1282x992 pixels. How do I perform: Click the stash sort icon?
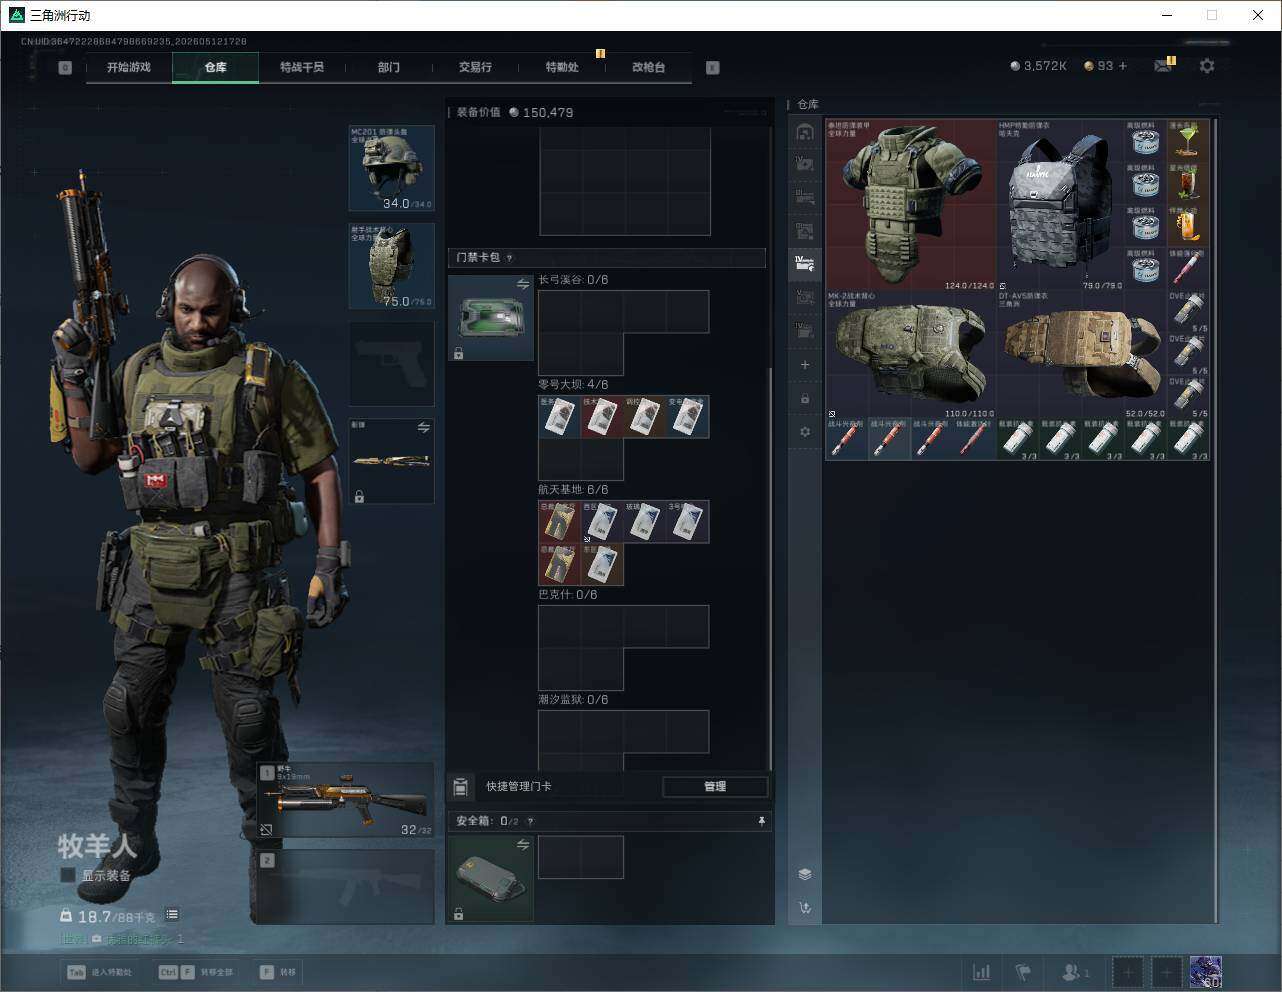tap(805, 908)
